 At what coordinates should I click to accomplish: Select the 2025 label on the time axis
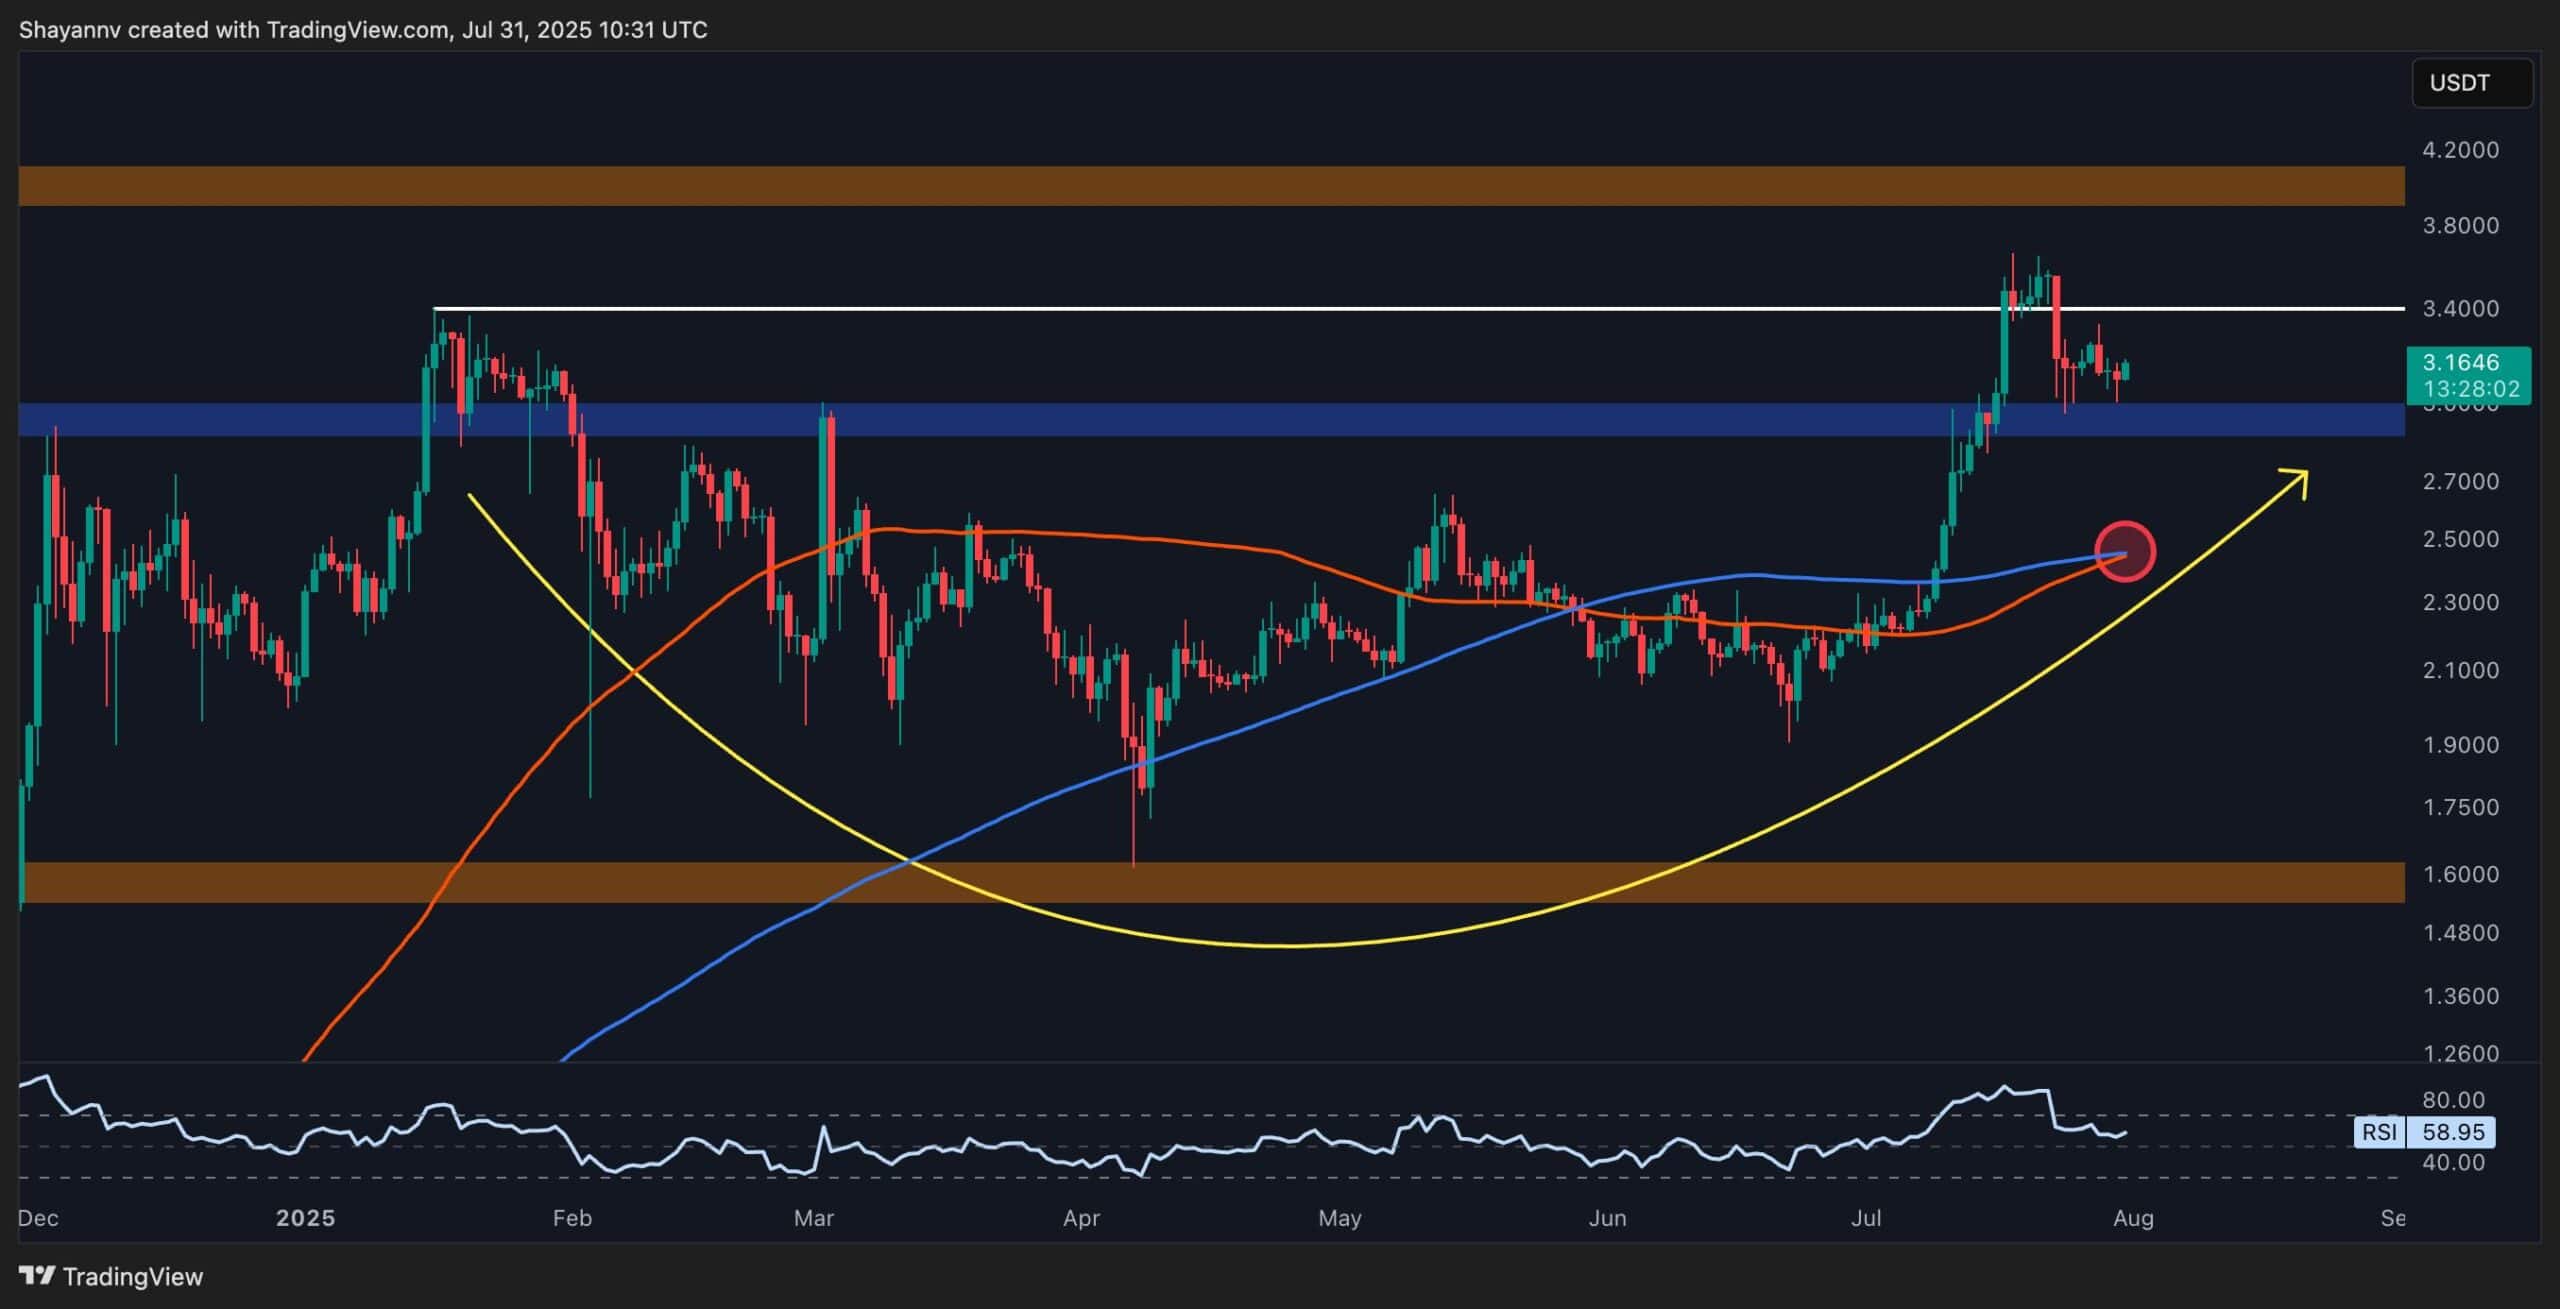pos(305,1219)
